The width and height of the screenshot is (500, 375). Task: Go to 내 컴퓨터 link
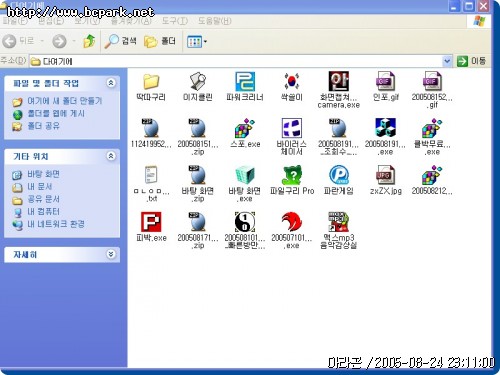coord(43,212)
